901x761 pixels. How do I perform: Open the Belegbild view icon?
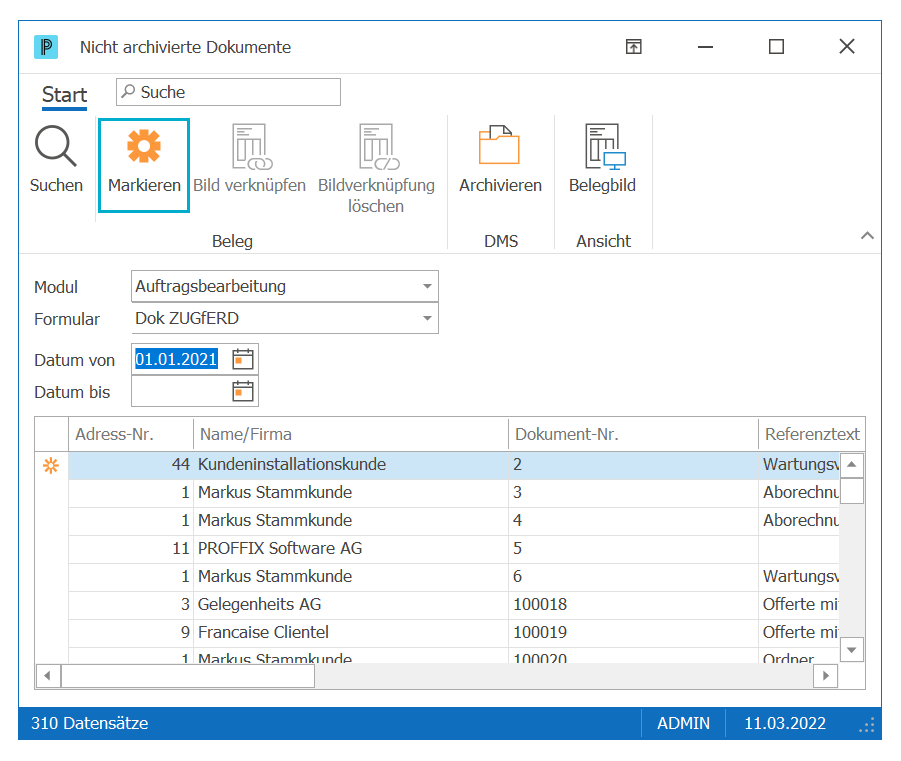605,147
